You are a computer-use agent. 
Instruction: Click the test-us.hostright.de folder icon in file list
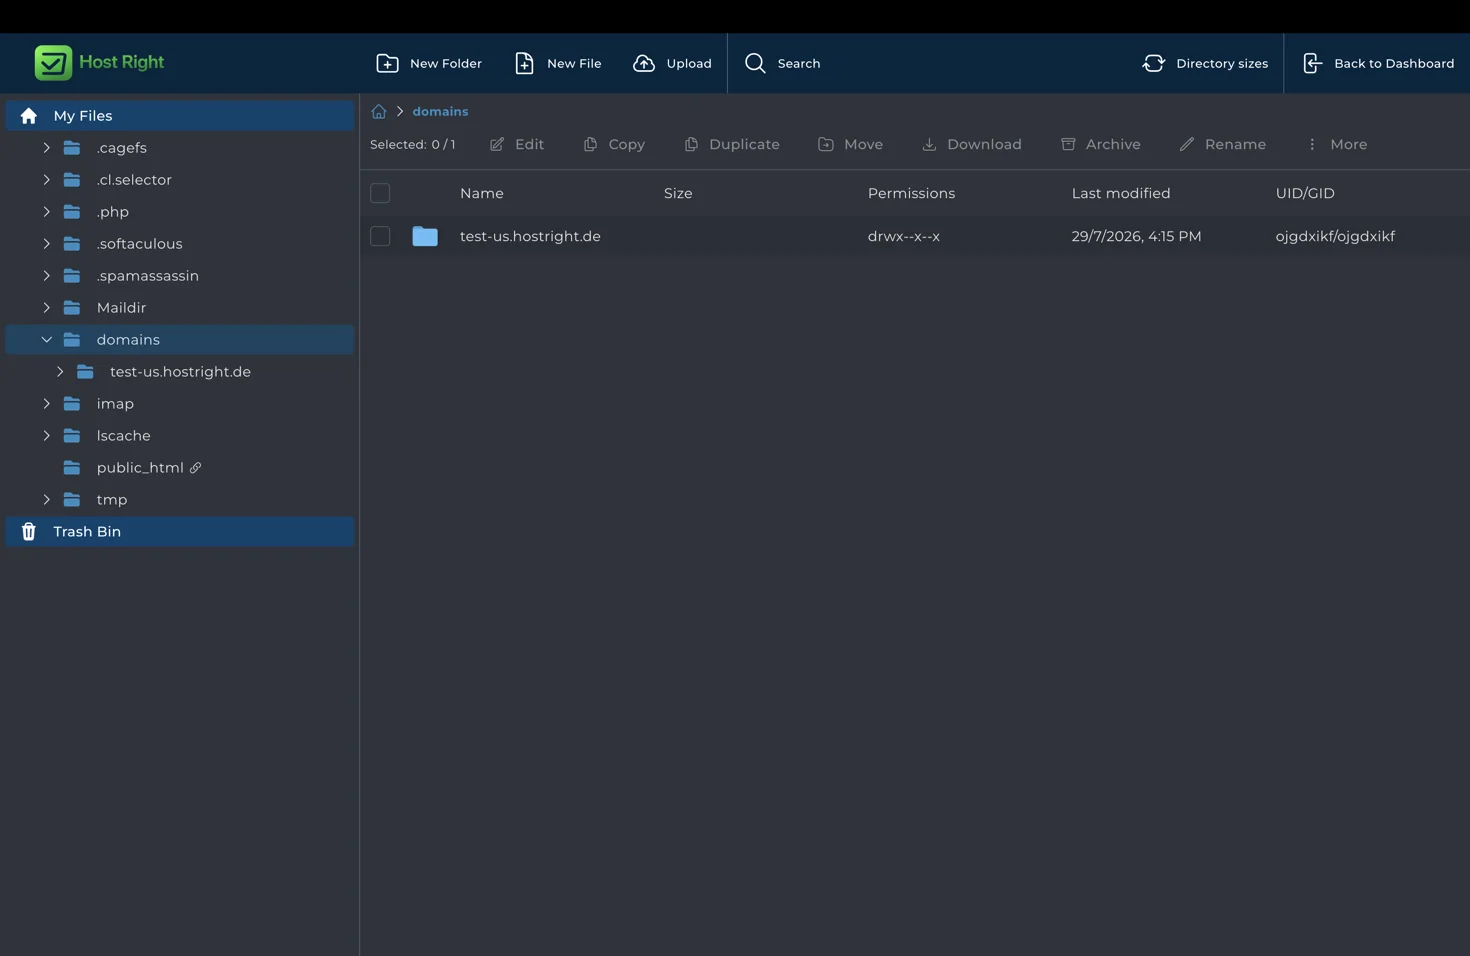coord(425,236)
